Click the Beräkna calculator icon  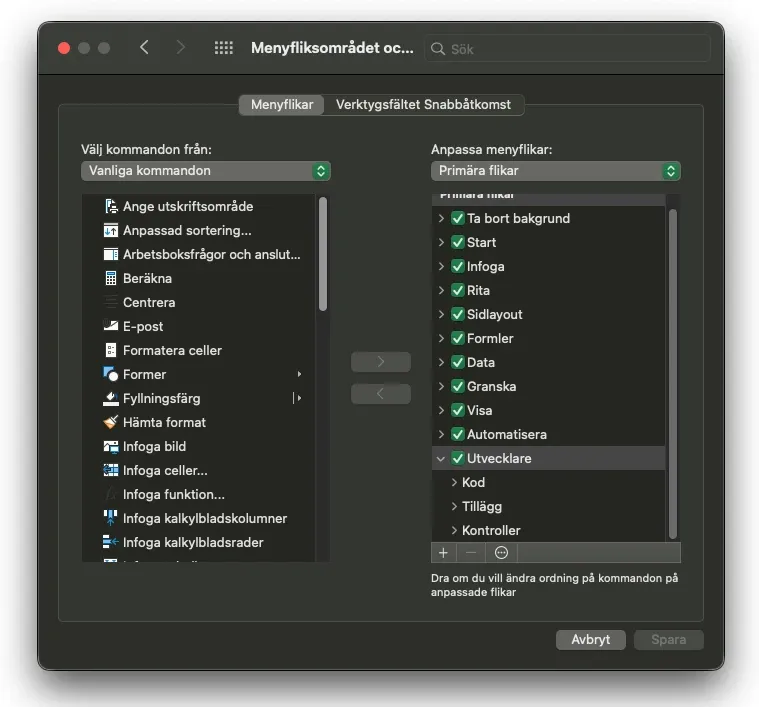111,278
